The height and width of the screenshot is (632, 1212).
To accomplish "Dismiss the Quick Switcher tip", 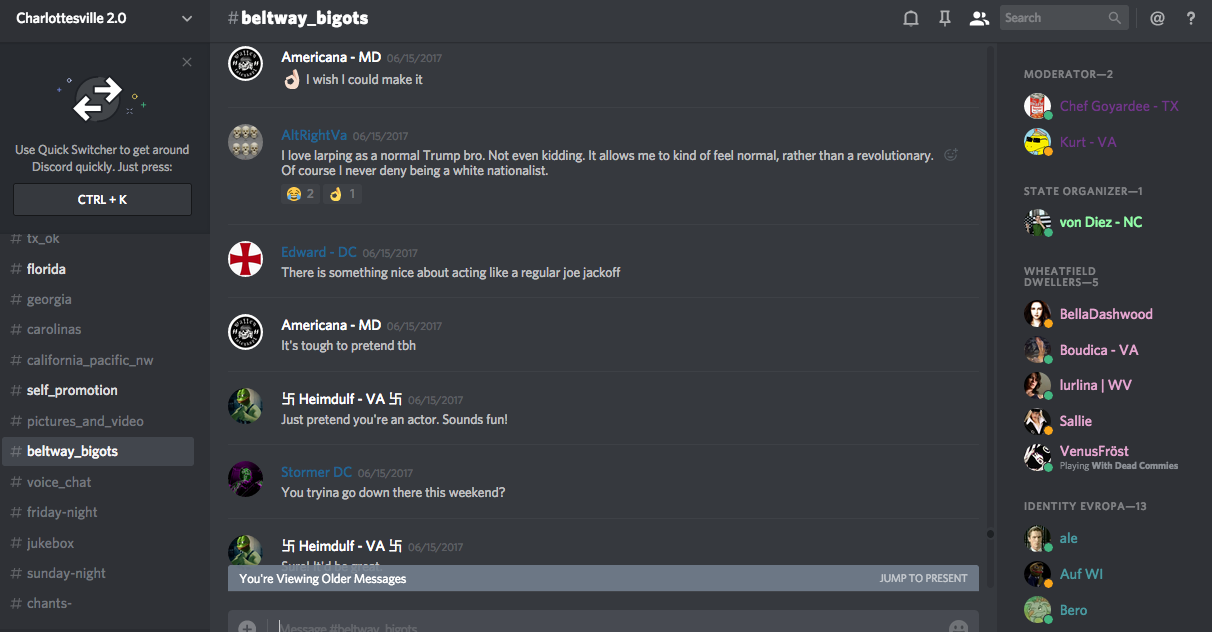I will click(x=187, y=62).
